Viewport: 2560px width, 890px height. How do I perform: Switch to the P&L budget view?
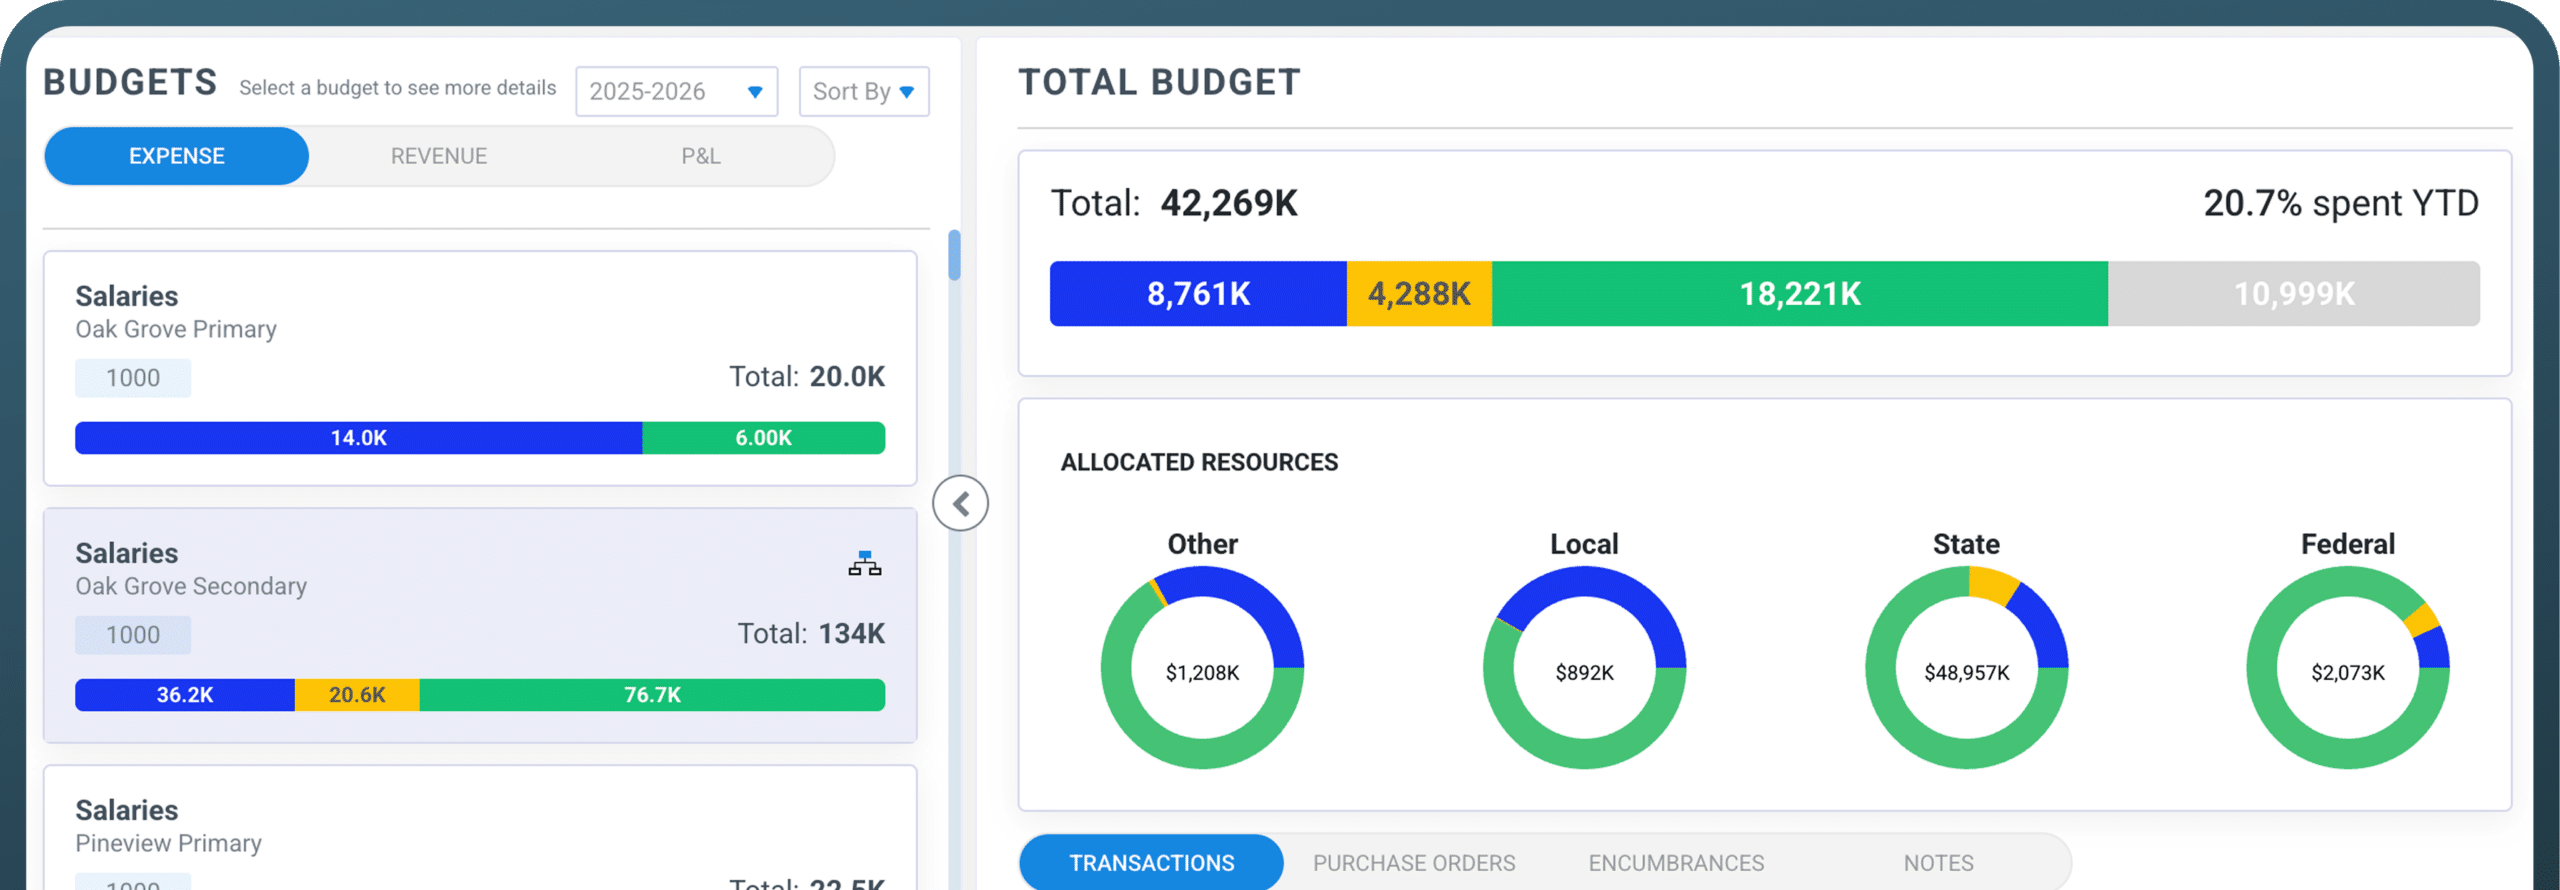coord(701,156)
